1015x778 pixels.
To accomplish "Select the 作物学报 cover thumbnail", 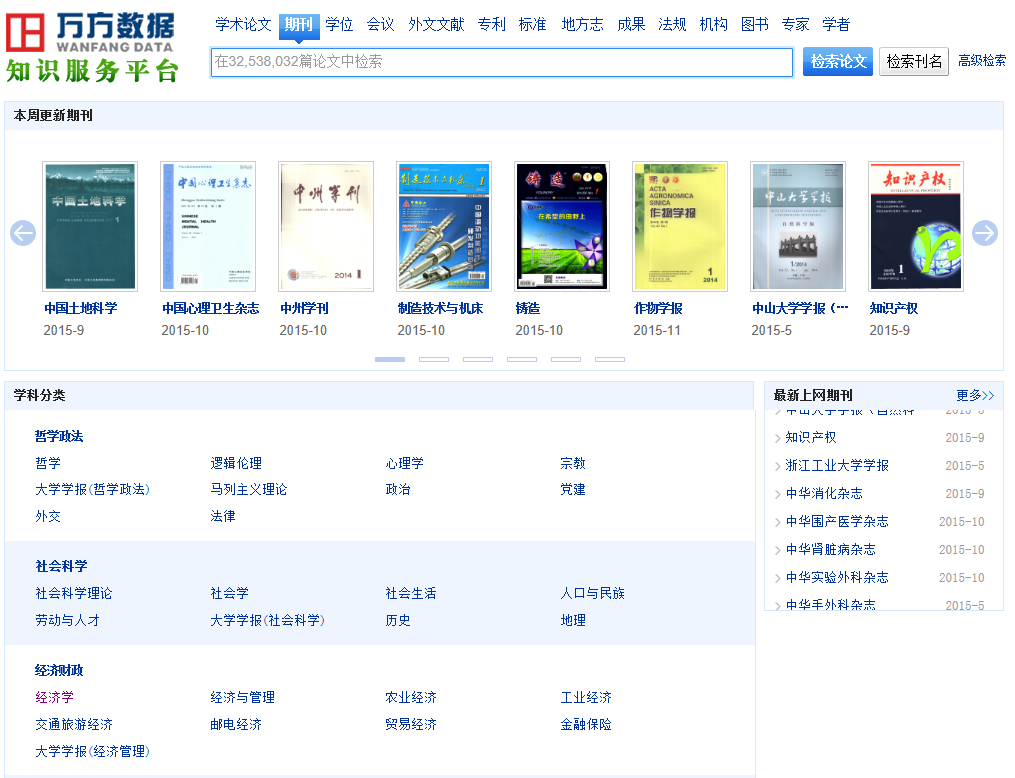I will tap(680, 226).
